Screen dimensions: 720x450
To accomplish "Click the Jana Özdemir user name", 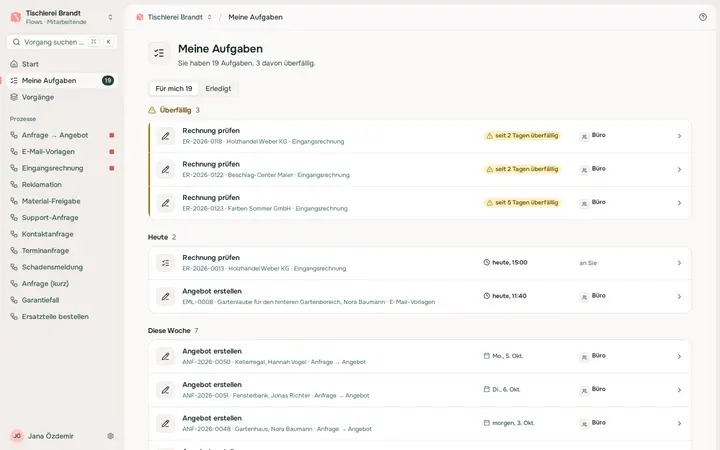I will coord(51,436).
